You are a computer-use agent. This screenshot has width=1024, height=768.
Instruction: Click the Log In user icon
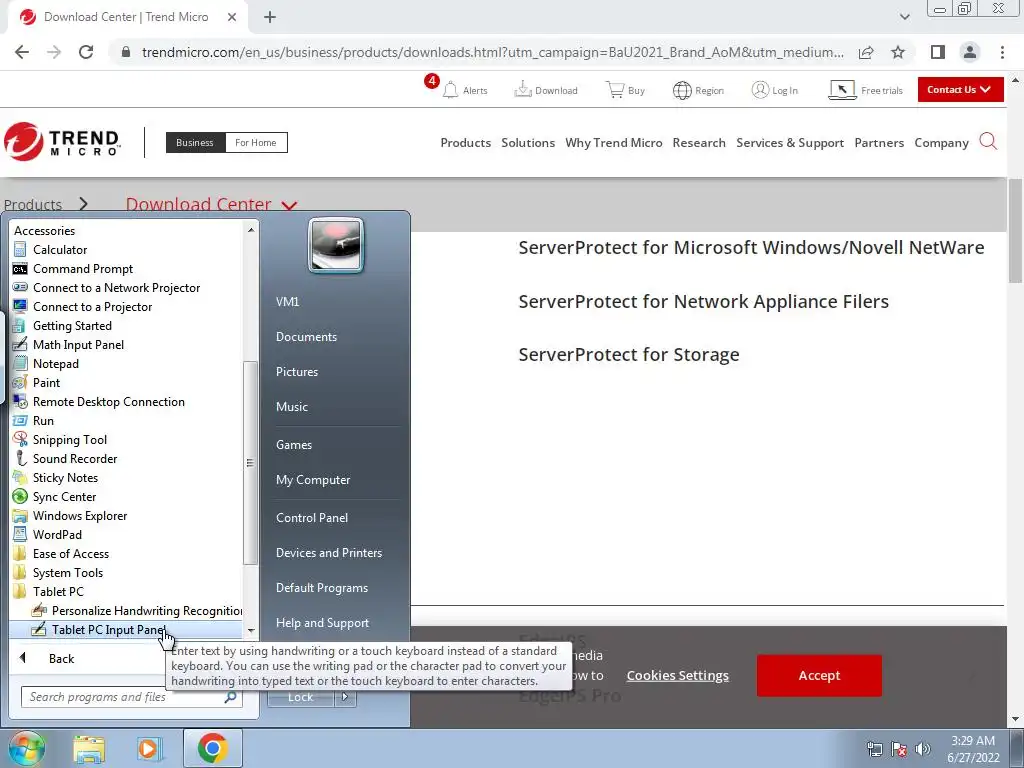(x=760, y=89)
